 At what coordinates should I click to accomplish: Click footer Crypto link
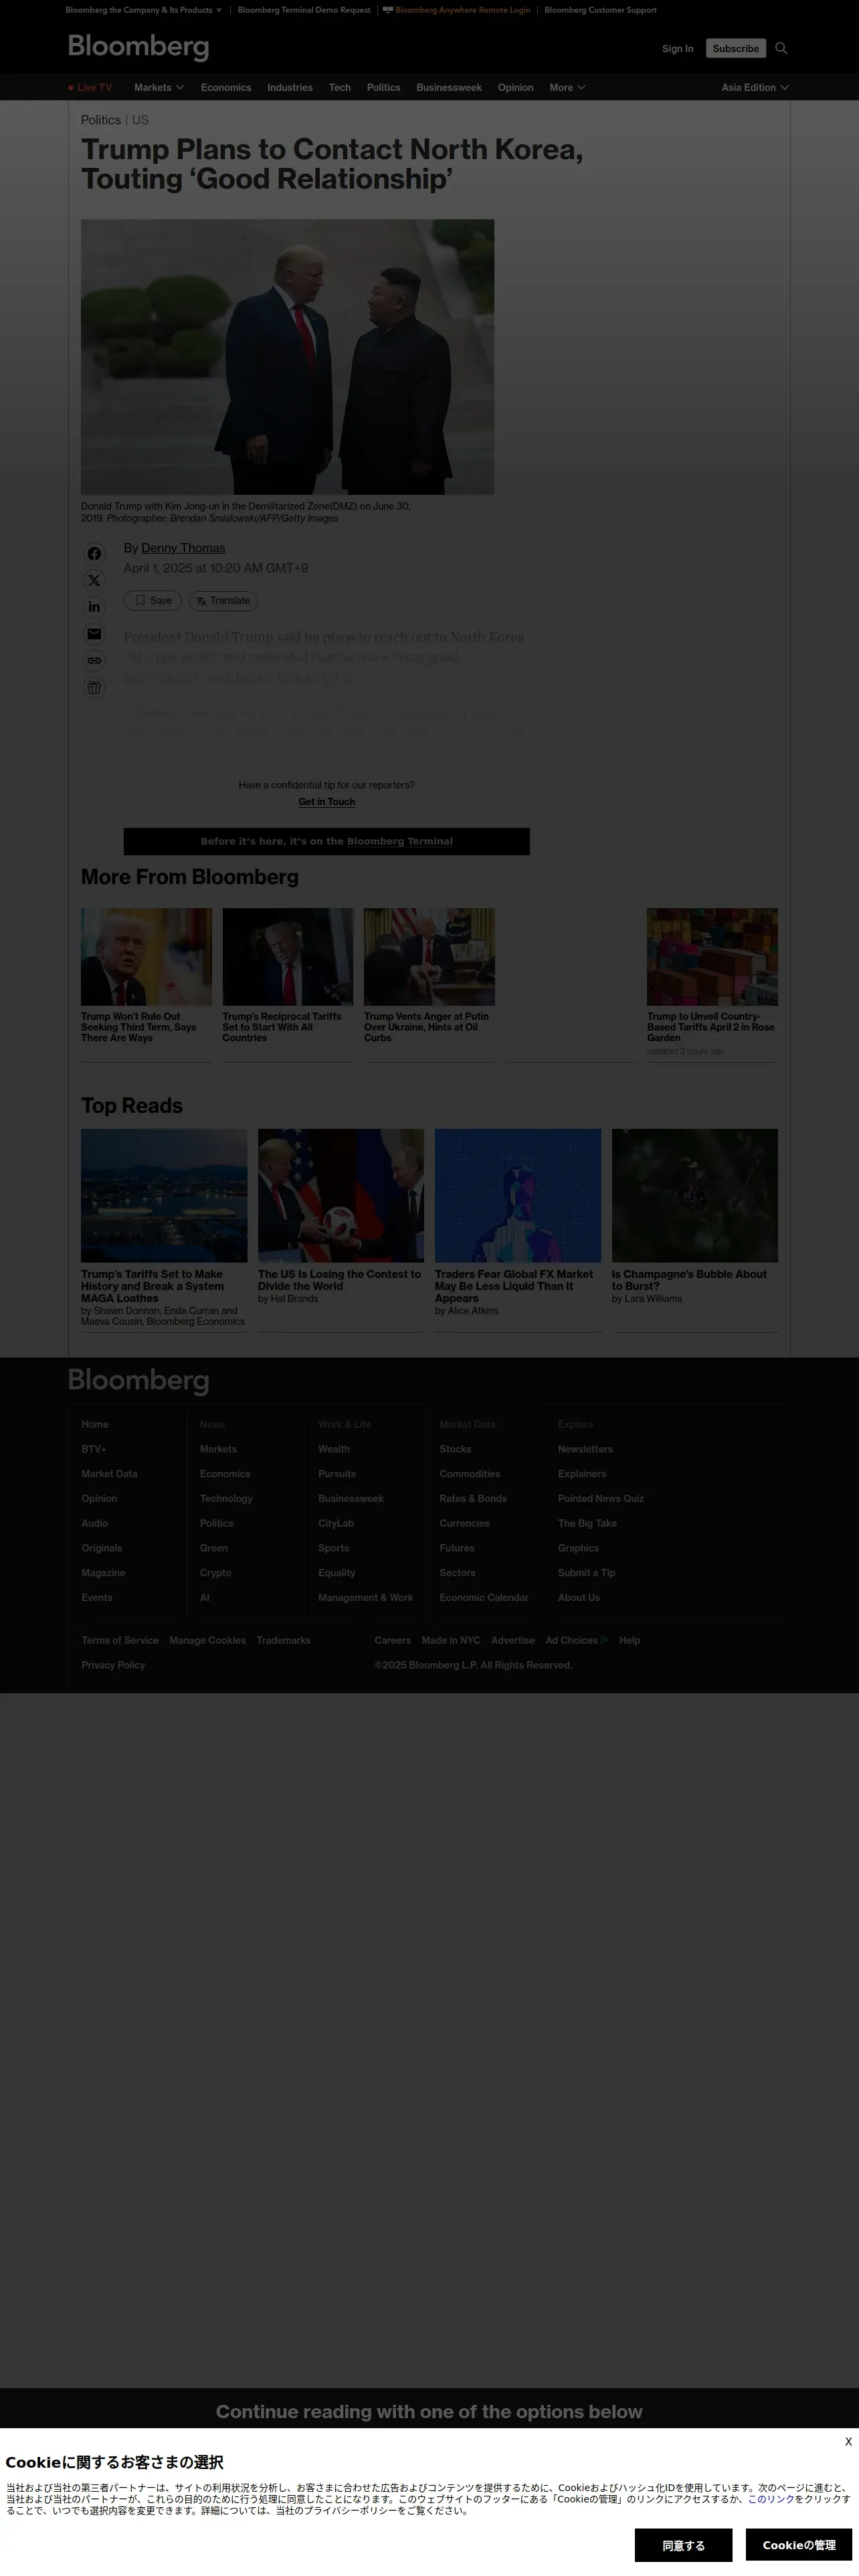[215, 1573]
